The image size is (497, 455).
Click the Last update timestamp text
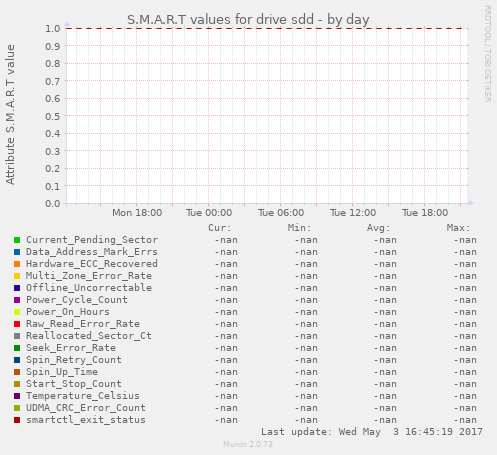(372, 432)
